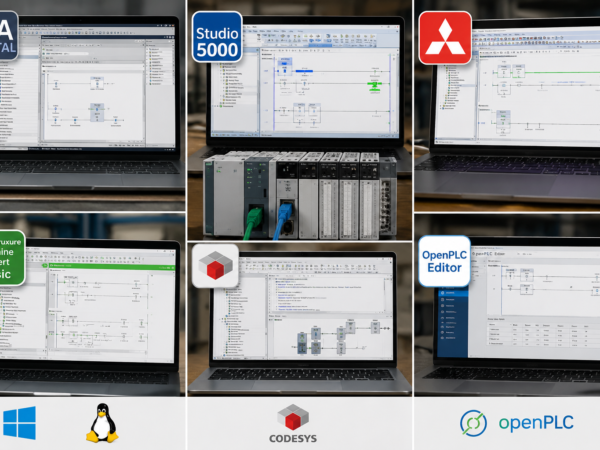This screenshot has width=600, height=450.
Task: Open the Mitsubishi laptop screen image
Action: pyautogui.click(x=517, y=86)
